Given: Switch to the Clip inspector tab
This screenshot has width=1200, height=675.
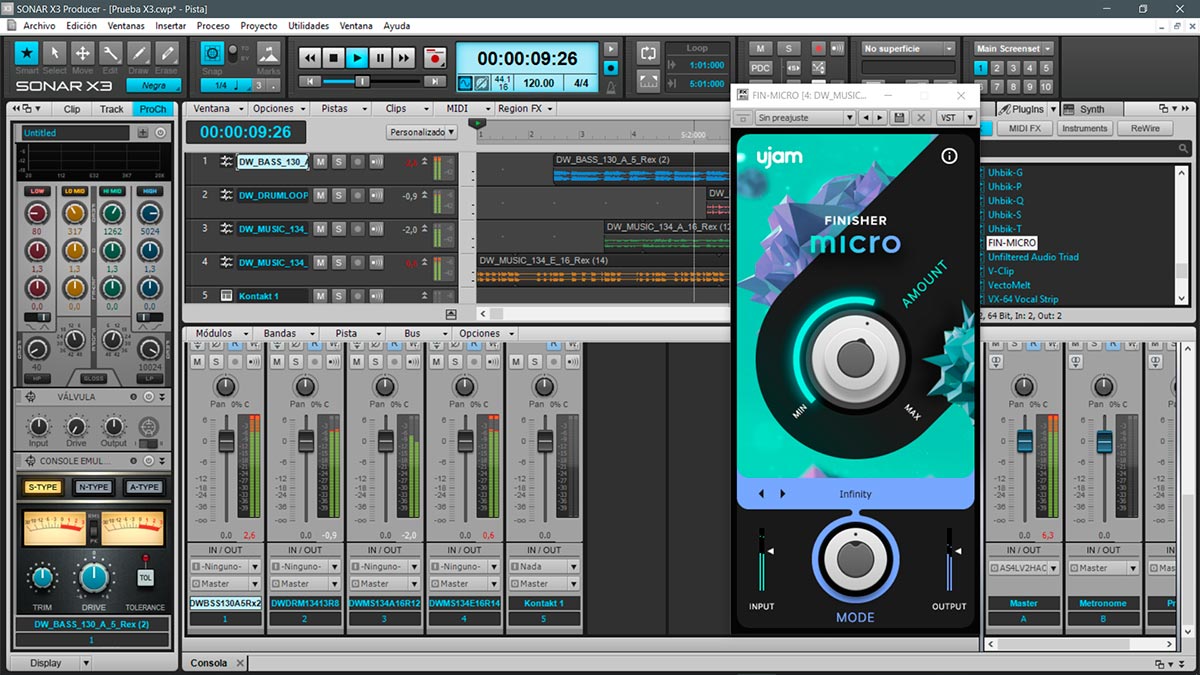Looking at the screenshot, I should (71, 109).
